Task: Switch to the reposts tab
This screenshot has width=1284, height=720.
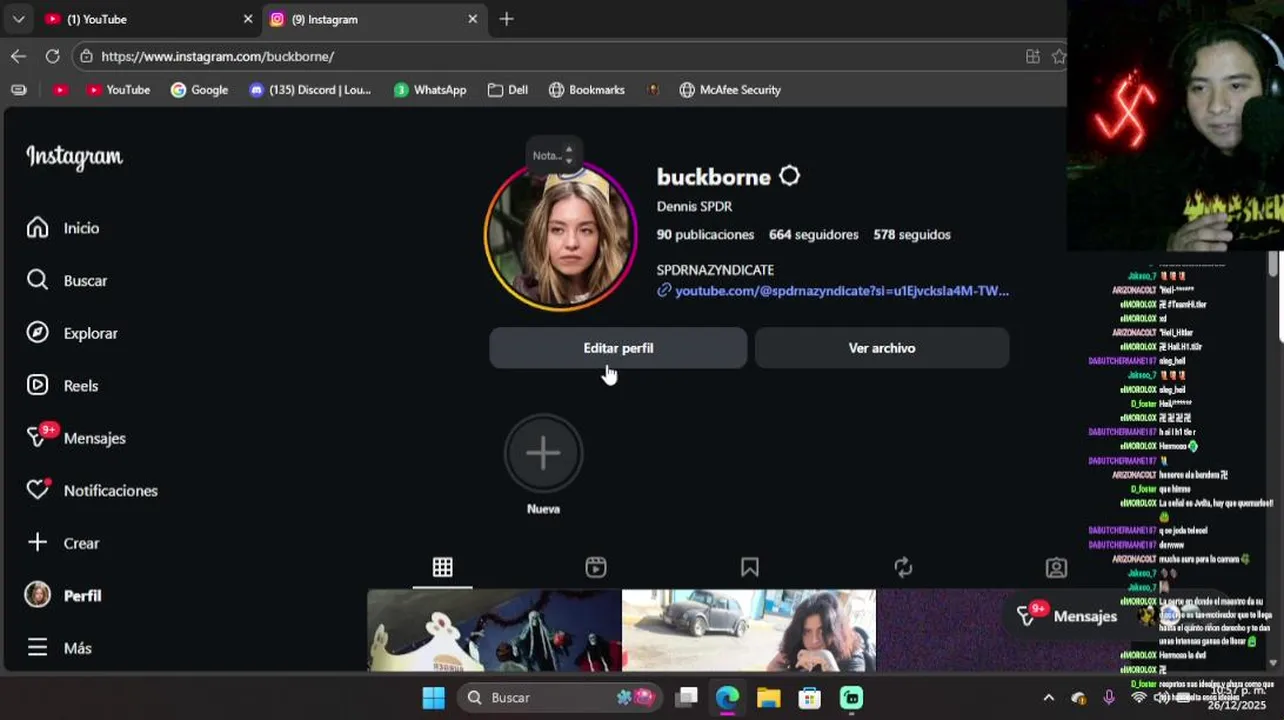Action: (x=903, y=567)
